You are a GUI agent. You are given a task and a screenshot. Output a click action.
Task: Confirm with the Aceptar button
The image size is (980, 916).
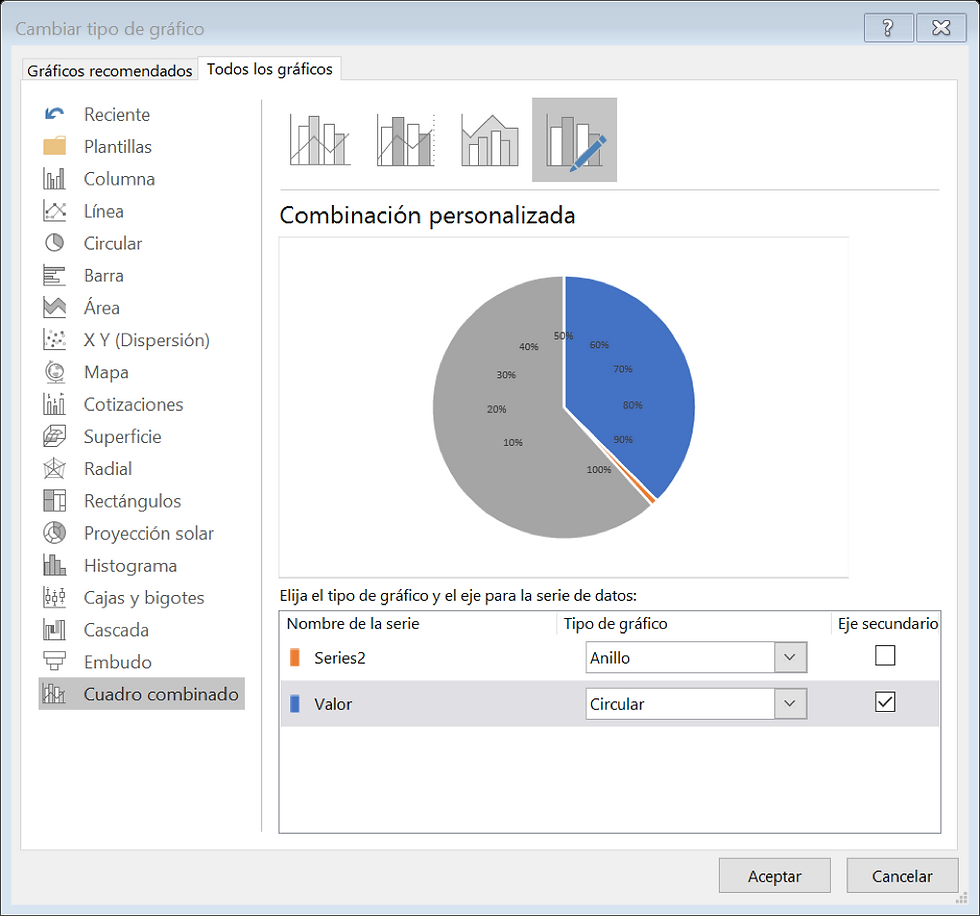[774, 876]
